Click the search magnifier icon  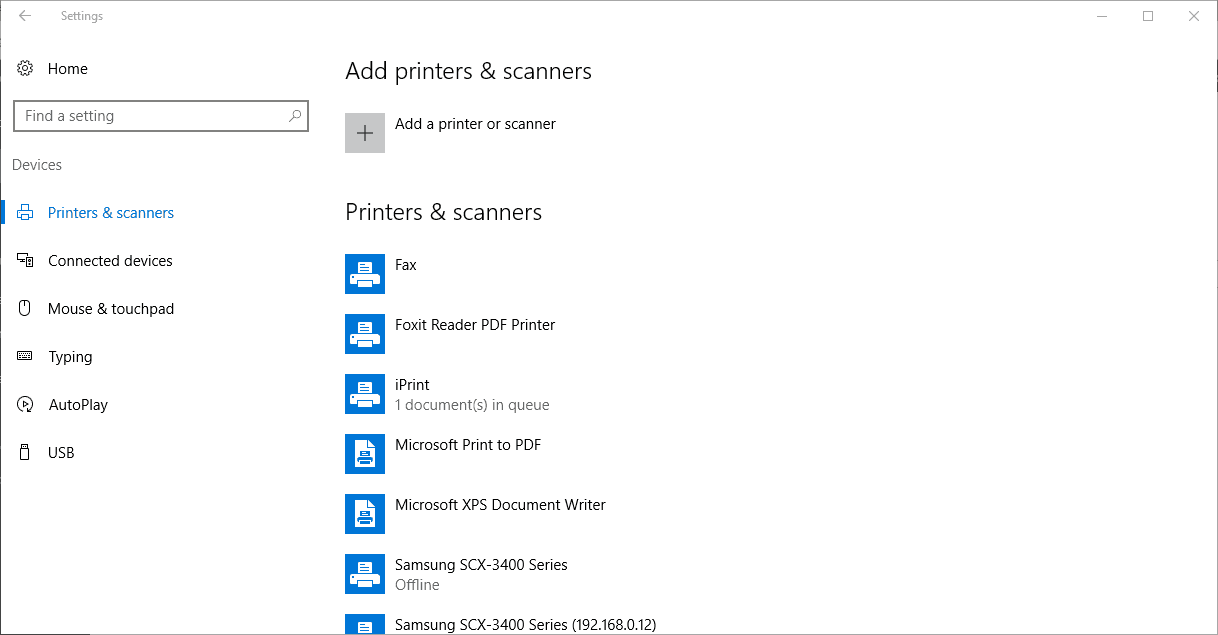295,116
